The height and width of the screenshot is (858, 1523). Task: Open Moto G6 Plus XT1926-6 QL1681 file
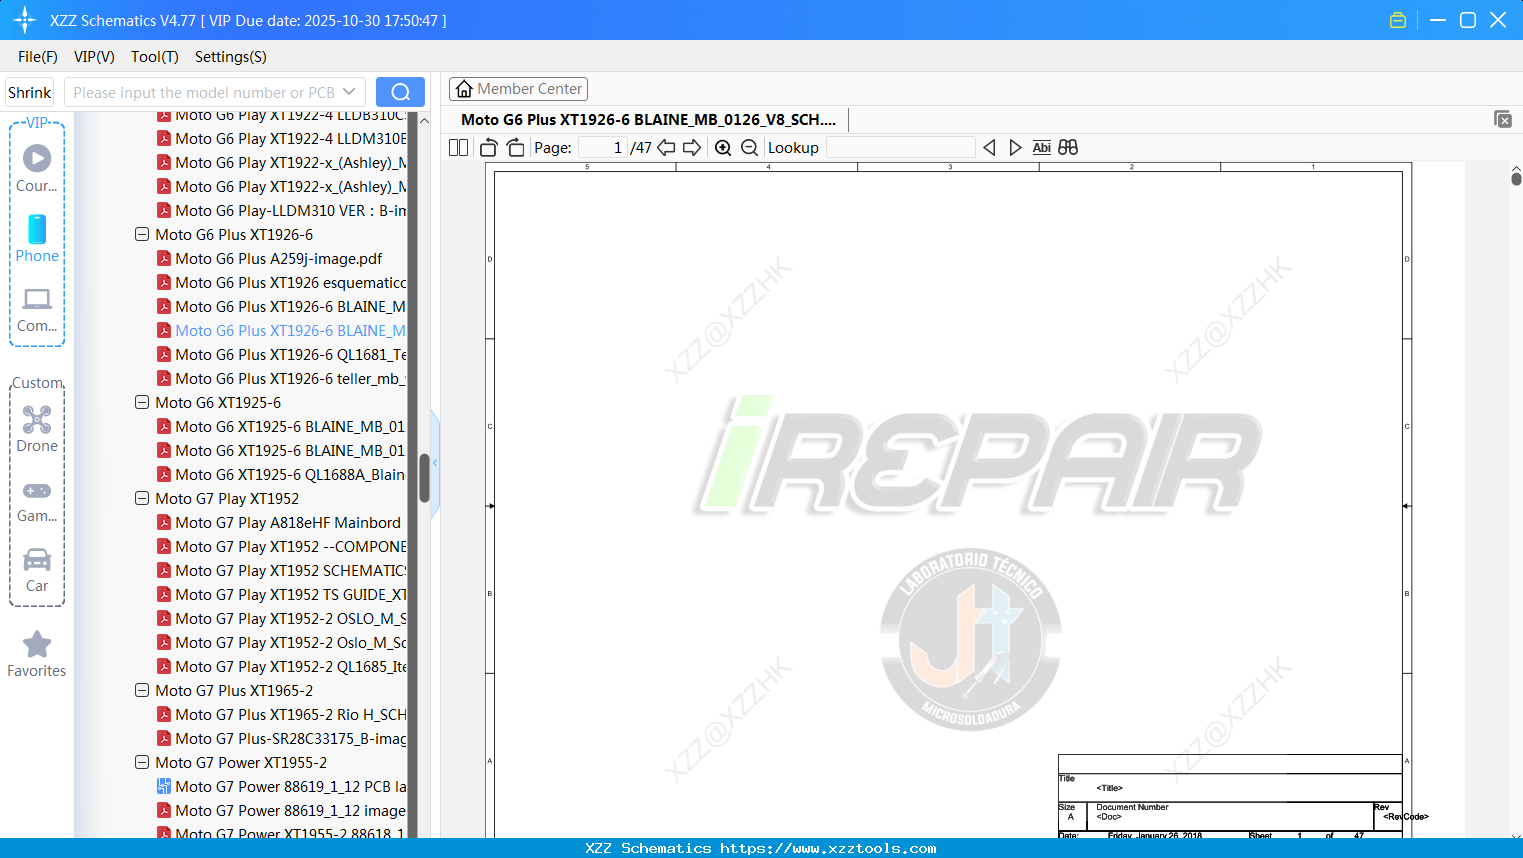(282, 355)
